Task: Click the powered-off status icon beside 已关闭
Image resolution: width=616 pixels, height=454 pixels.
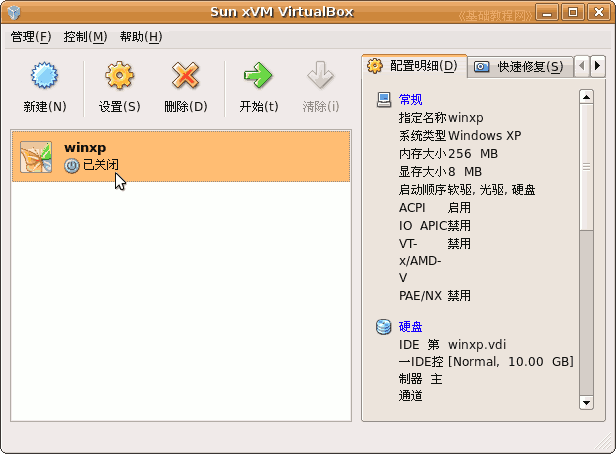Action: pos(72,165)
